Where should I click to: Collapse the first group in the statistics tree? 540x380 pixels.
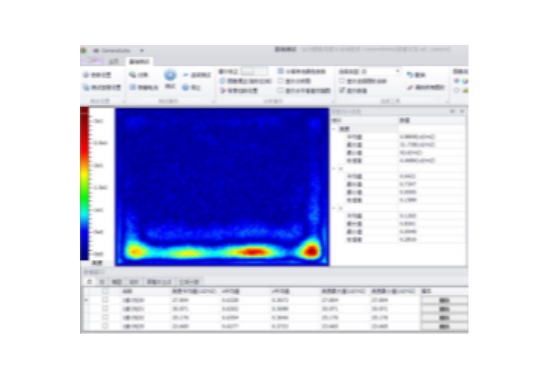click(334, 129)
